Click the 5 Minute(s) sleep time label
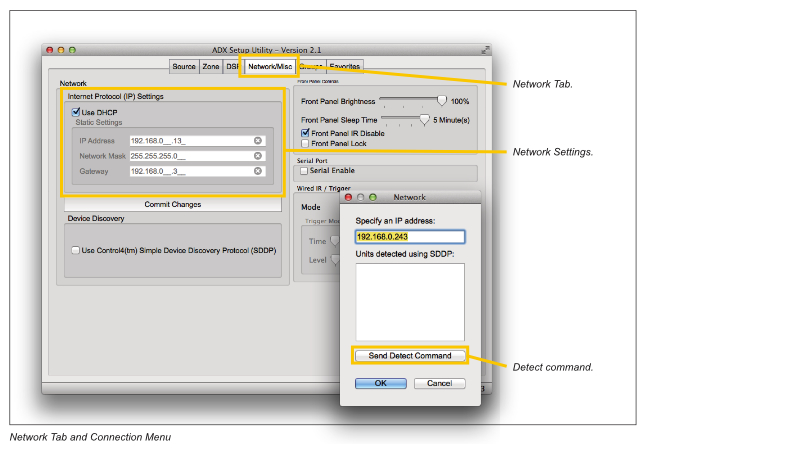The width and height of the screenshot is (809, 451). (x=451, y=120)
